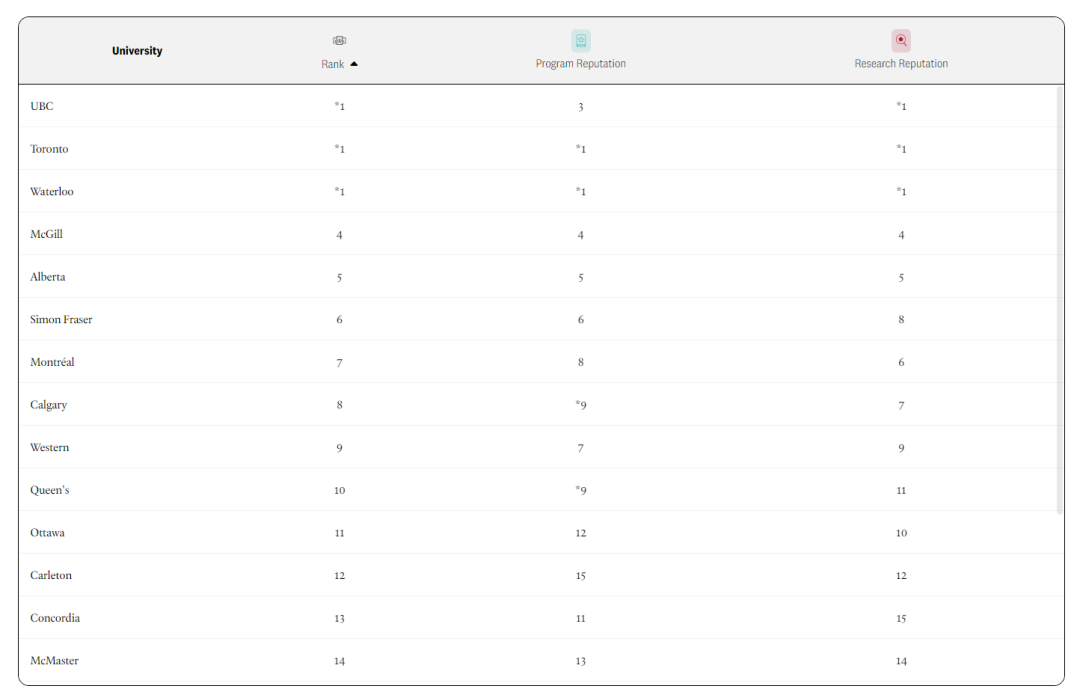Viewport: 1080px width, 692px height.
Task: Select the Queen's row name
Action: 50,490
